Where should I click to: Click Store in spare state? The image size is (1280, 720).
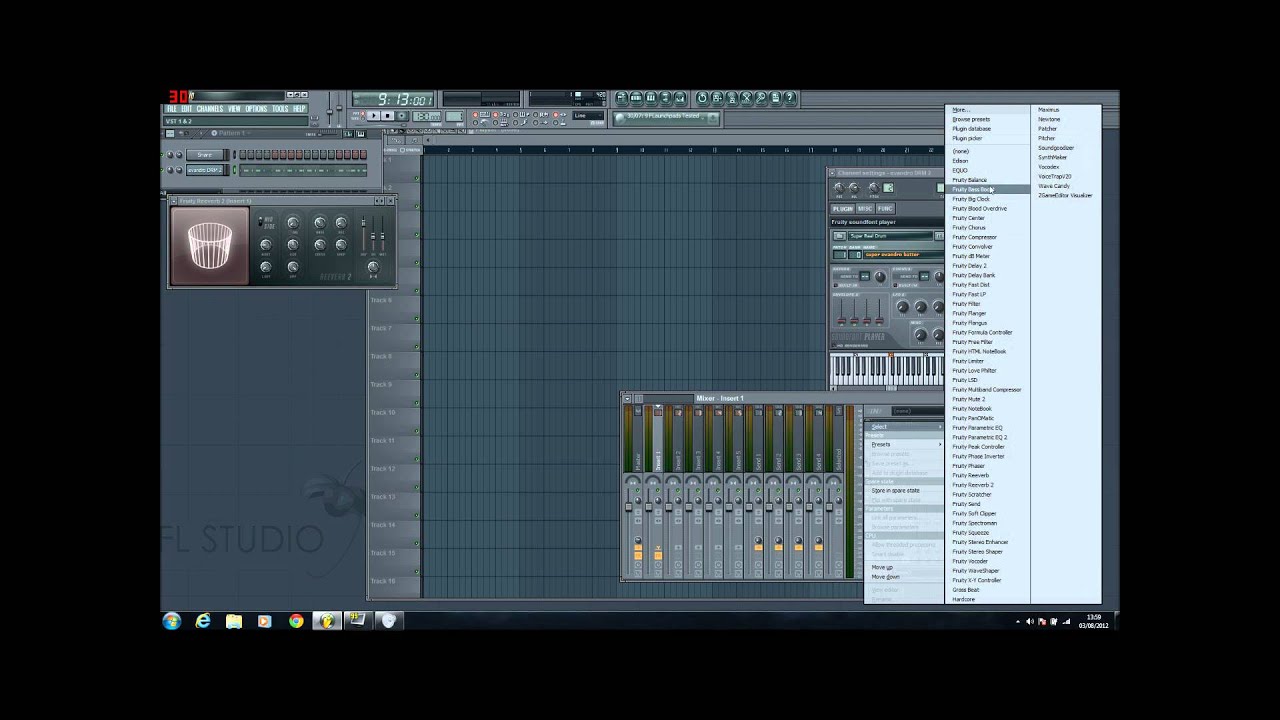(904, 490)
